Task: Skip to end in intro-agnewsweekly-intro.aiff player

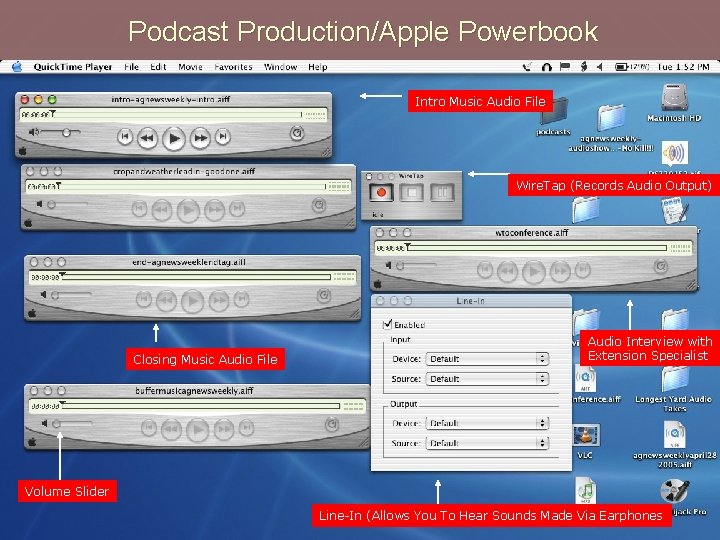Action: pos(223,136)
